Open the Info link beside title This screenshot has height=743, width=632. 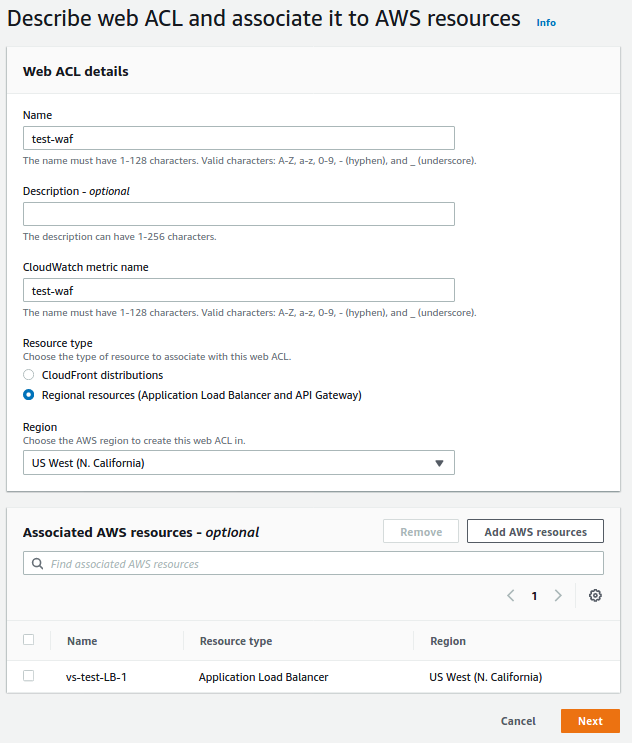pyautogui.click(x=546, y=22)
